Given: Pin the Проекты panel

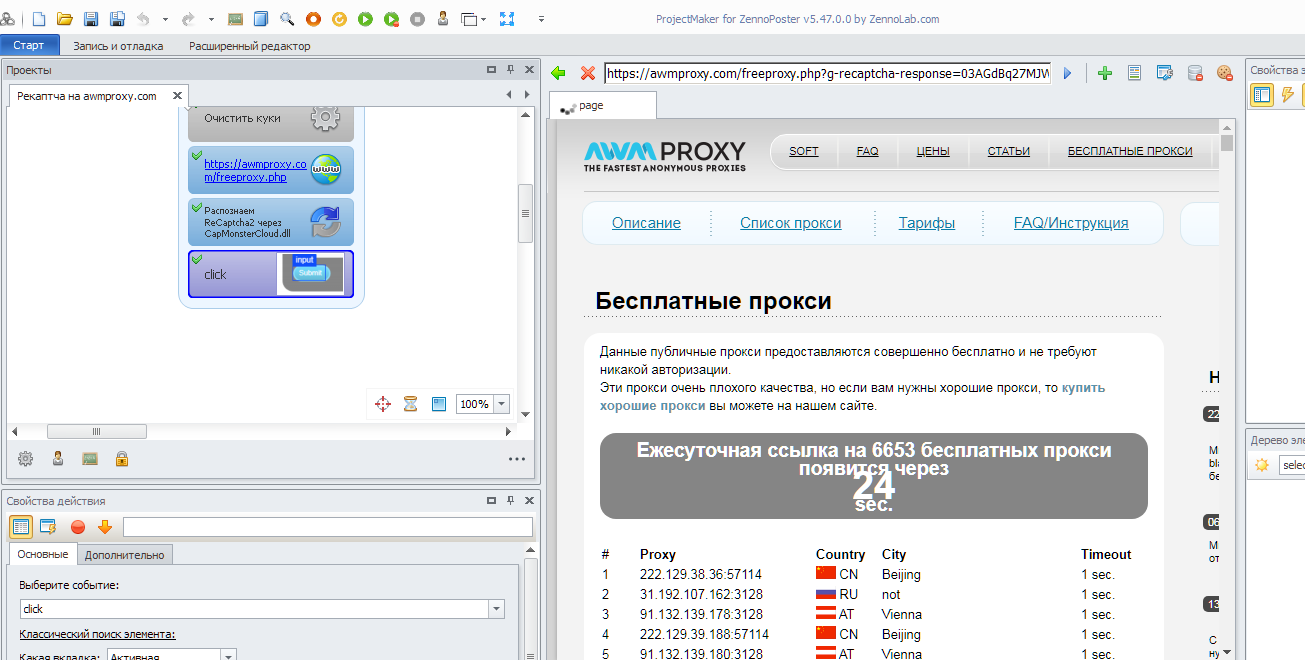Looking at the screenshot, I should tap(510, 70).
